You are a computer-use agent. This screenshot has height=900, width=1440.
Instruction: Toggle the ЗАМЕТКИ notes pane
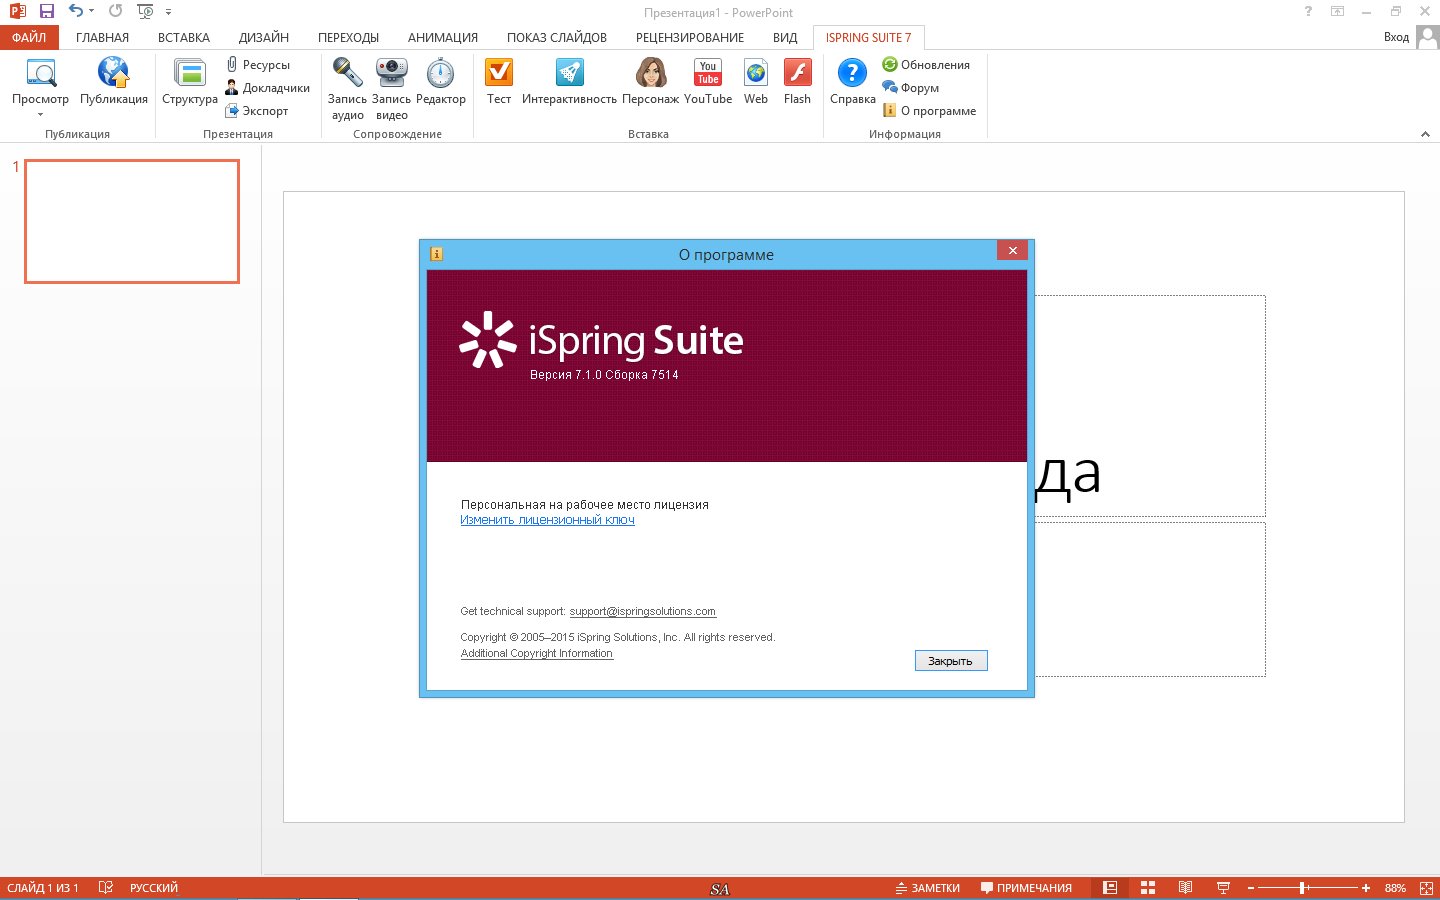tap(927, 888)
